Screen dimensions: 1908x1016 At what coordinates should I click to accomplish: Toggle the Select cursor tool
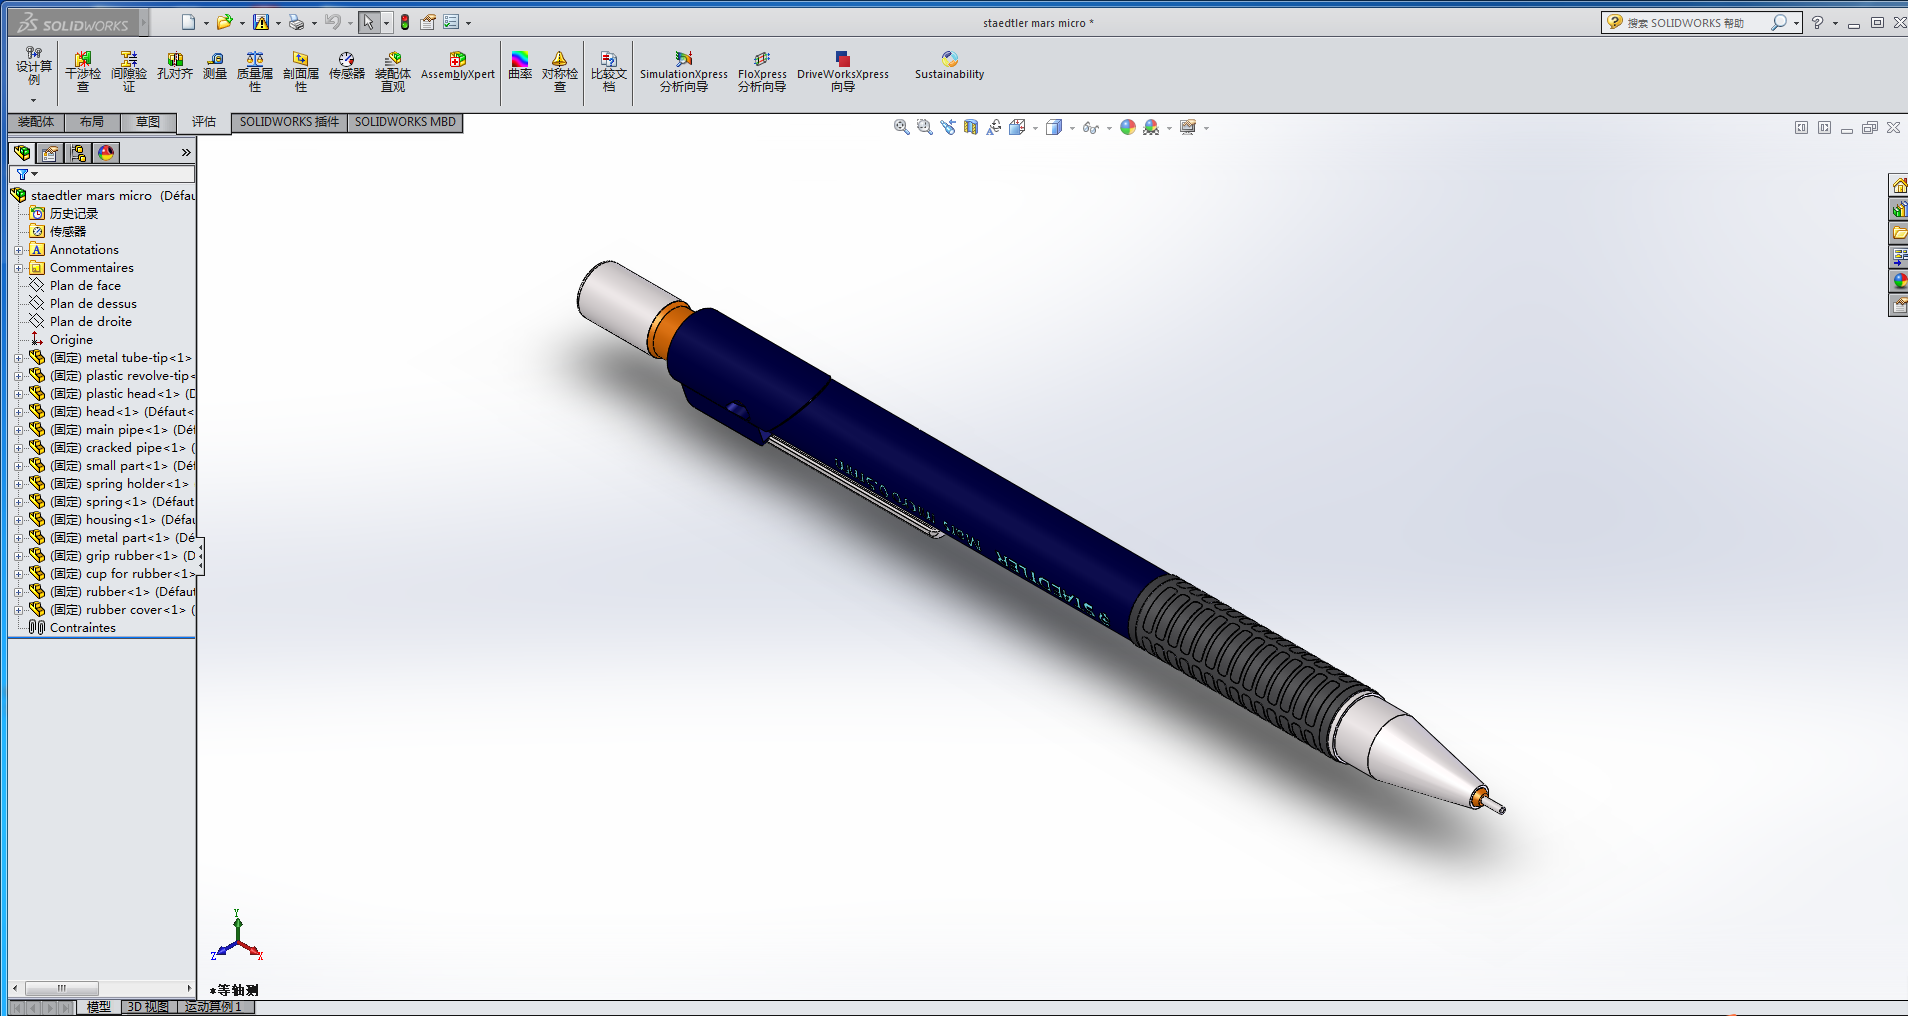(x=369, y=22)
